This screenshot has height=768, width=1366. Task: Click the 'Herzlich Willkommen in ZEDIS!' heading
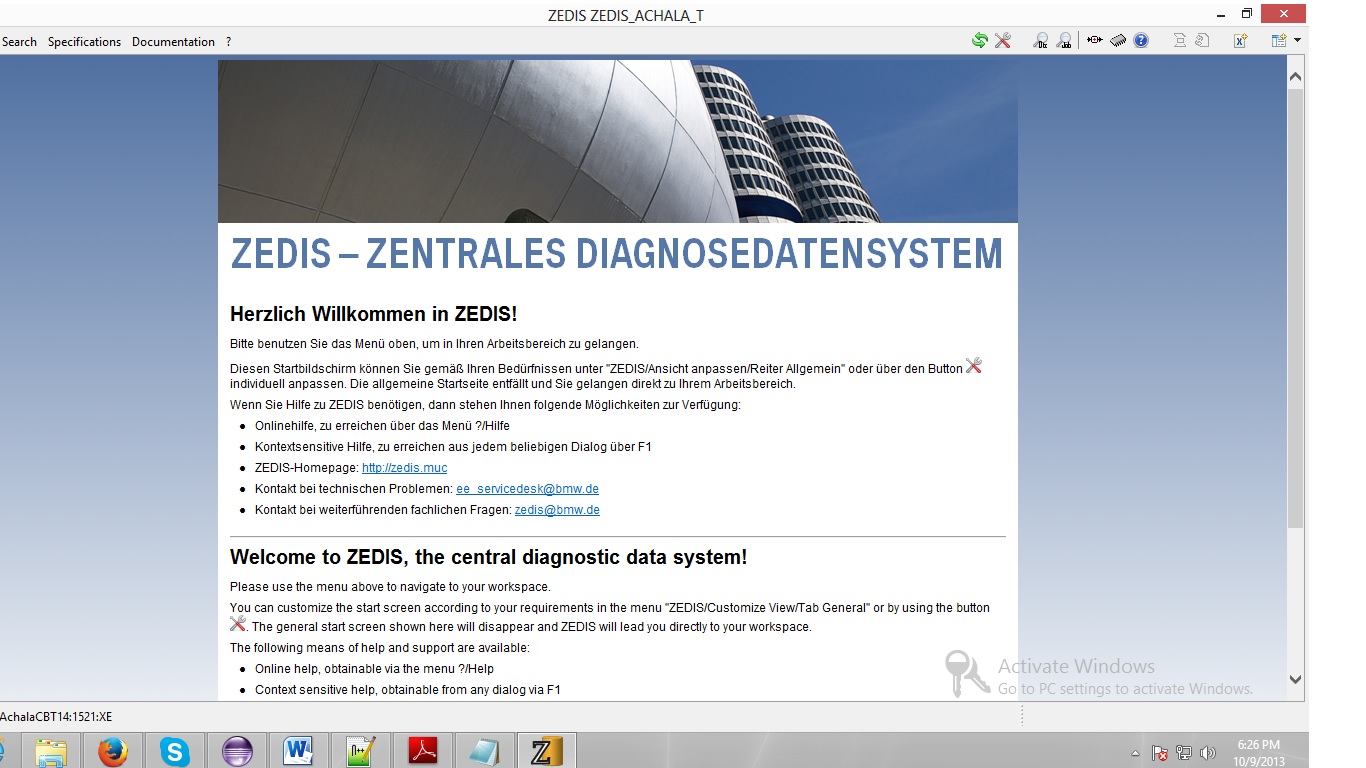pos(374,314)
